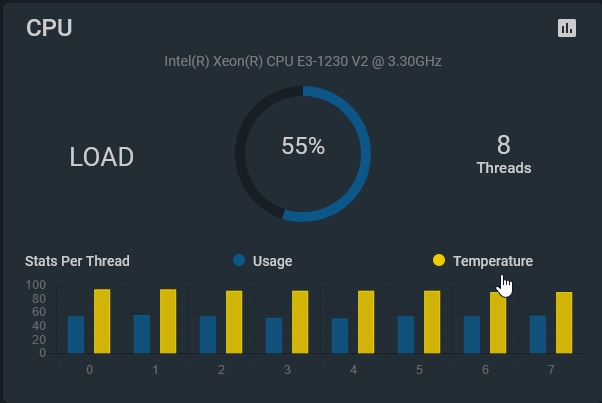Select thread 0 temperature bar
Image resolution: width=602 pixels, height=403 pixels.
(x=102, y=321)
